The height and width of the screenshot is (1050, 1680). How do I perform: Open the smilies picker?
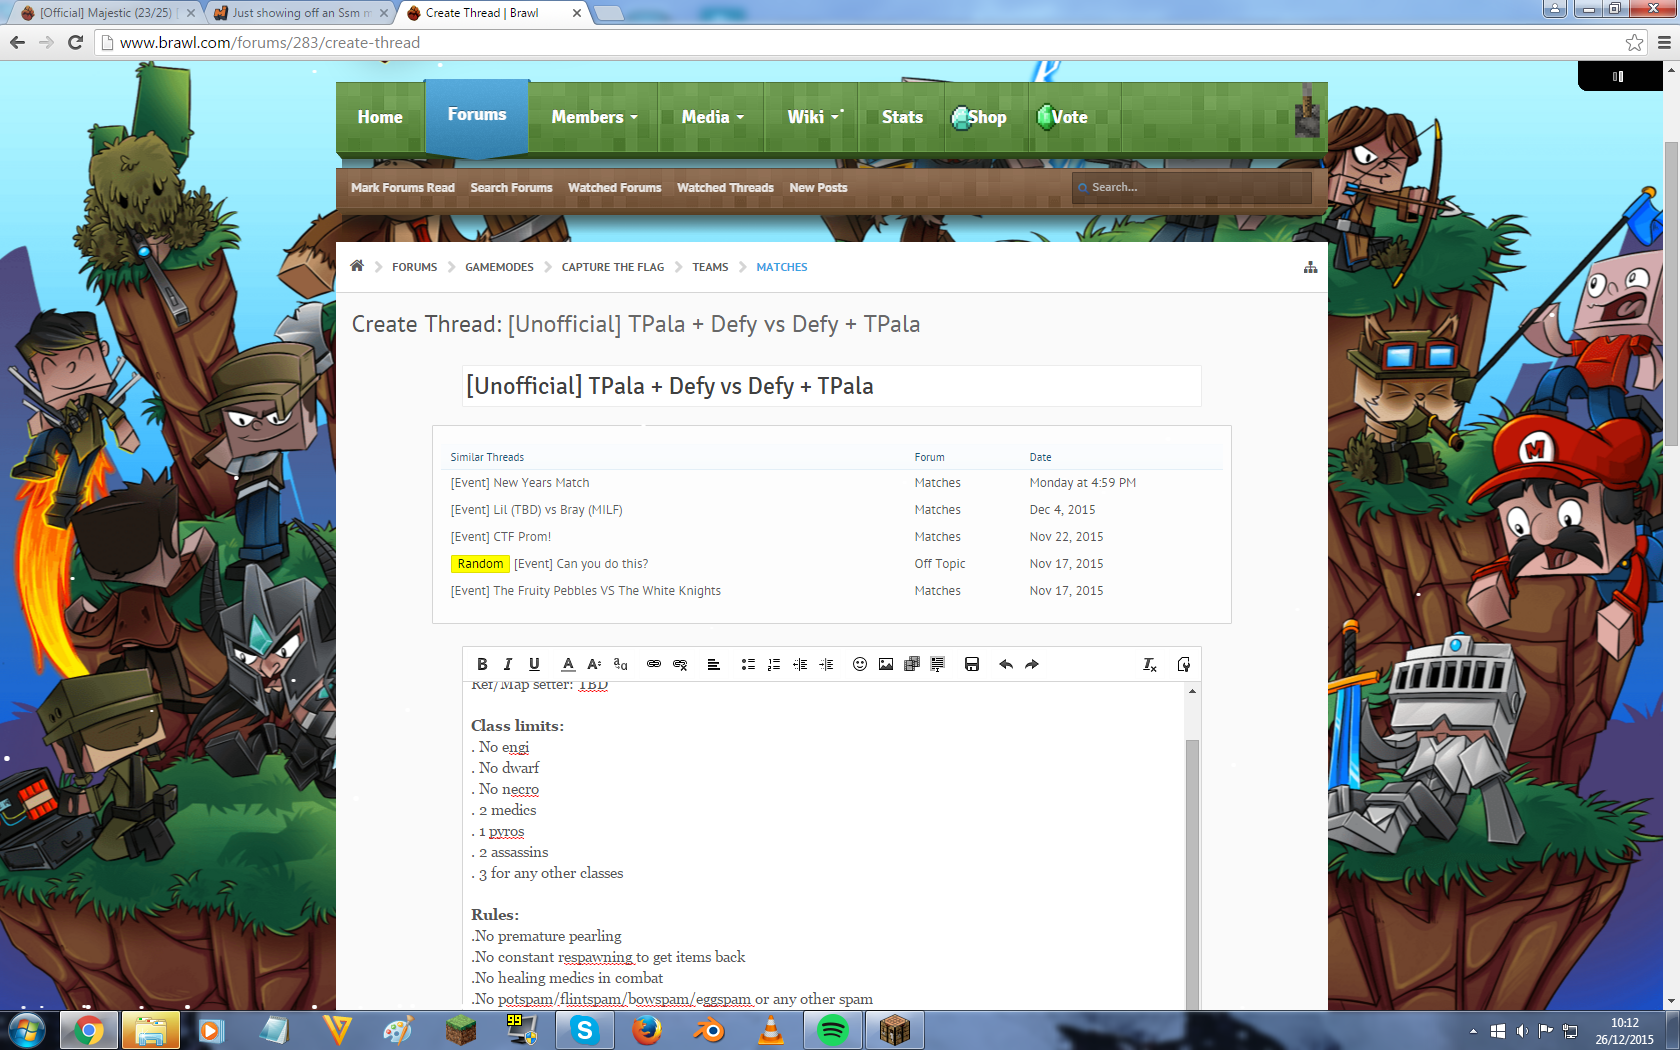860,664
